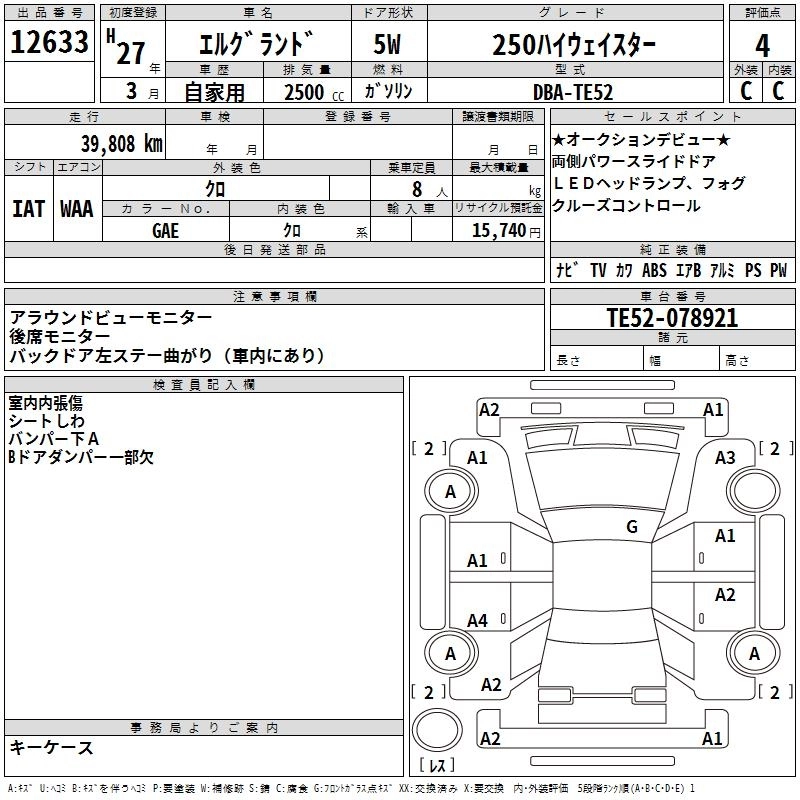Image resolution: width=800 pixels, height=800 pixels.
Task: Click inspector note Bドアダンパー一部欠
Action: tap(81, 457)
